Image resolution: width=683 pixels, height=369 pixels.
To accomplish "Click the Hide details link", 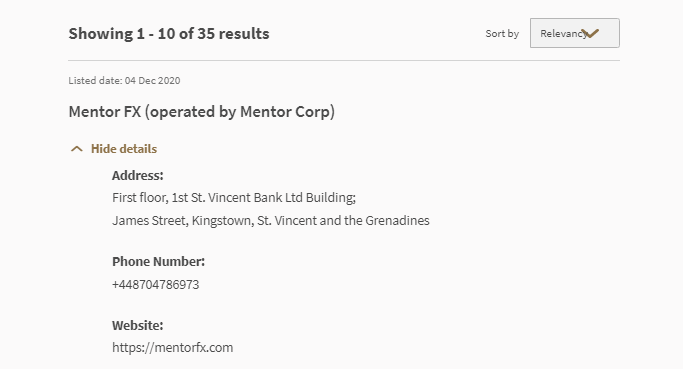I will coord(124,149).
